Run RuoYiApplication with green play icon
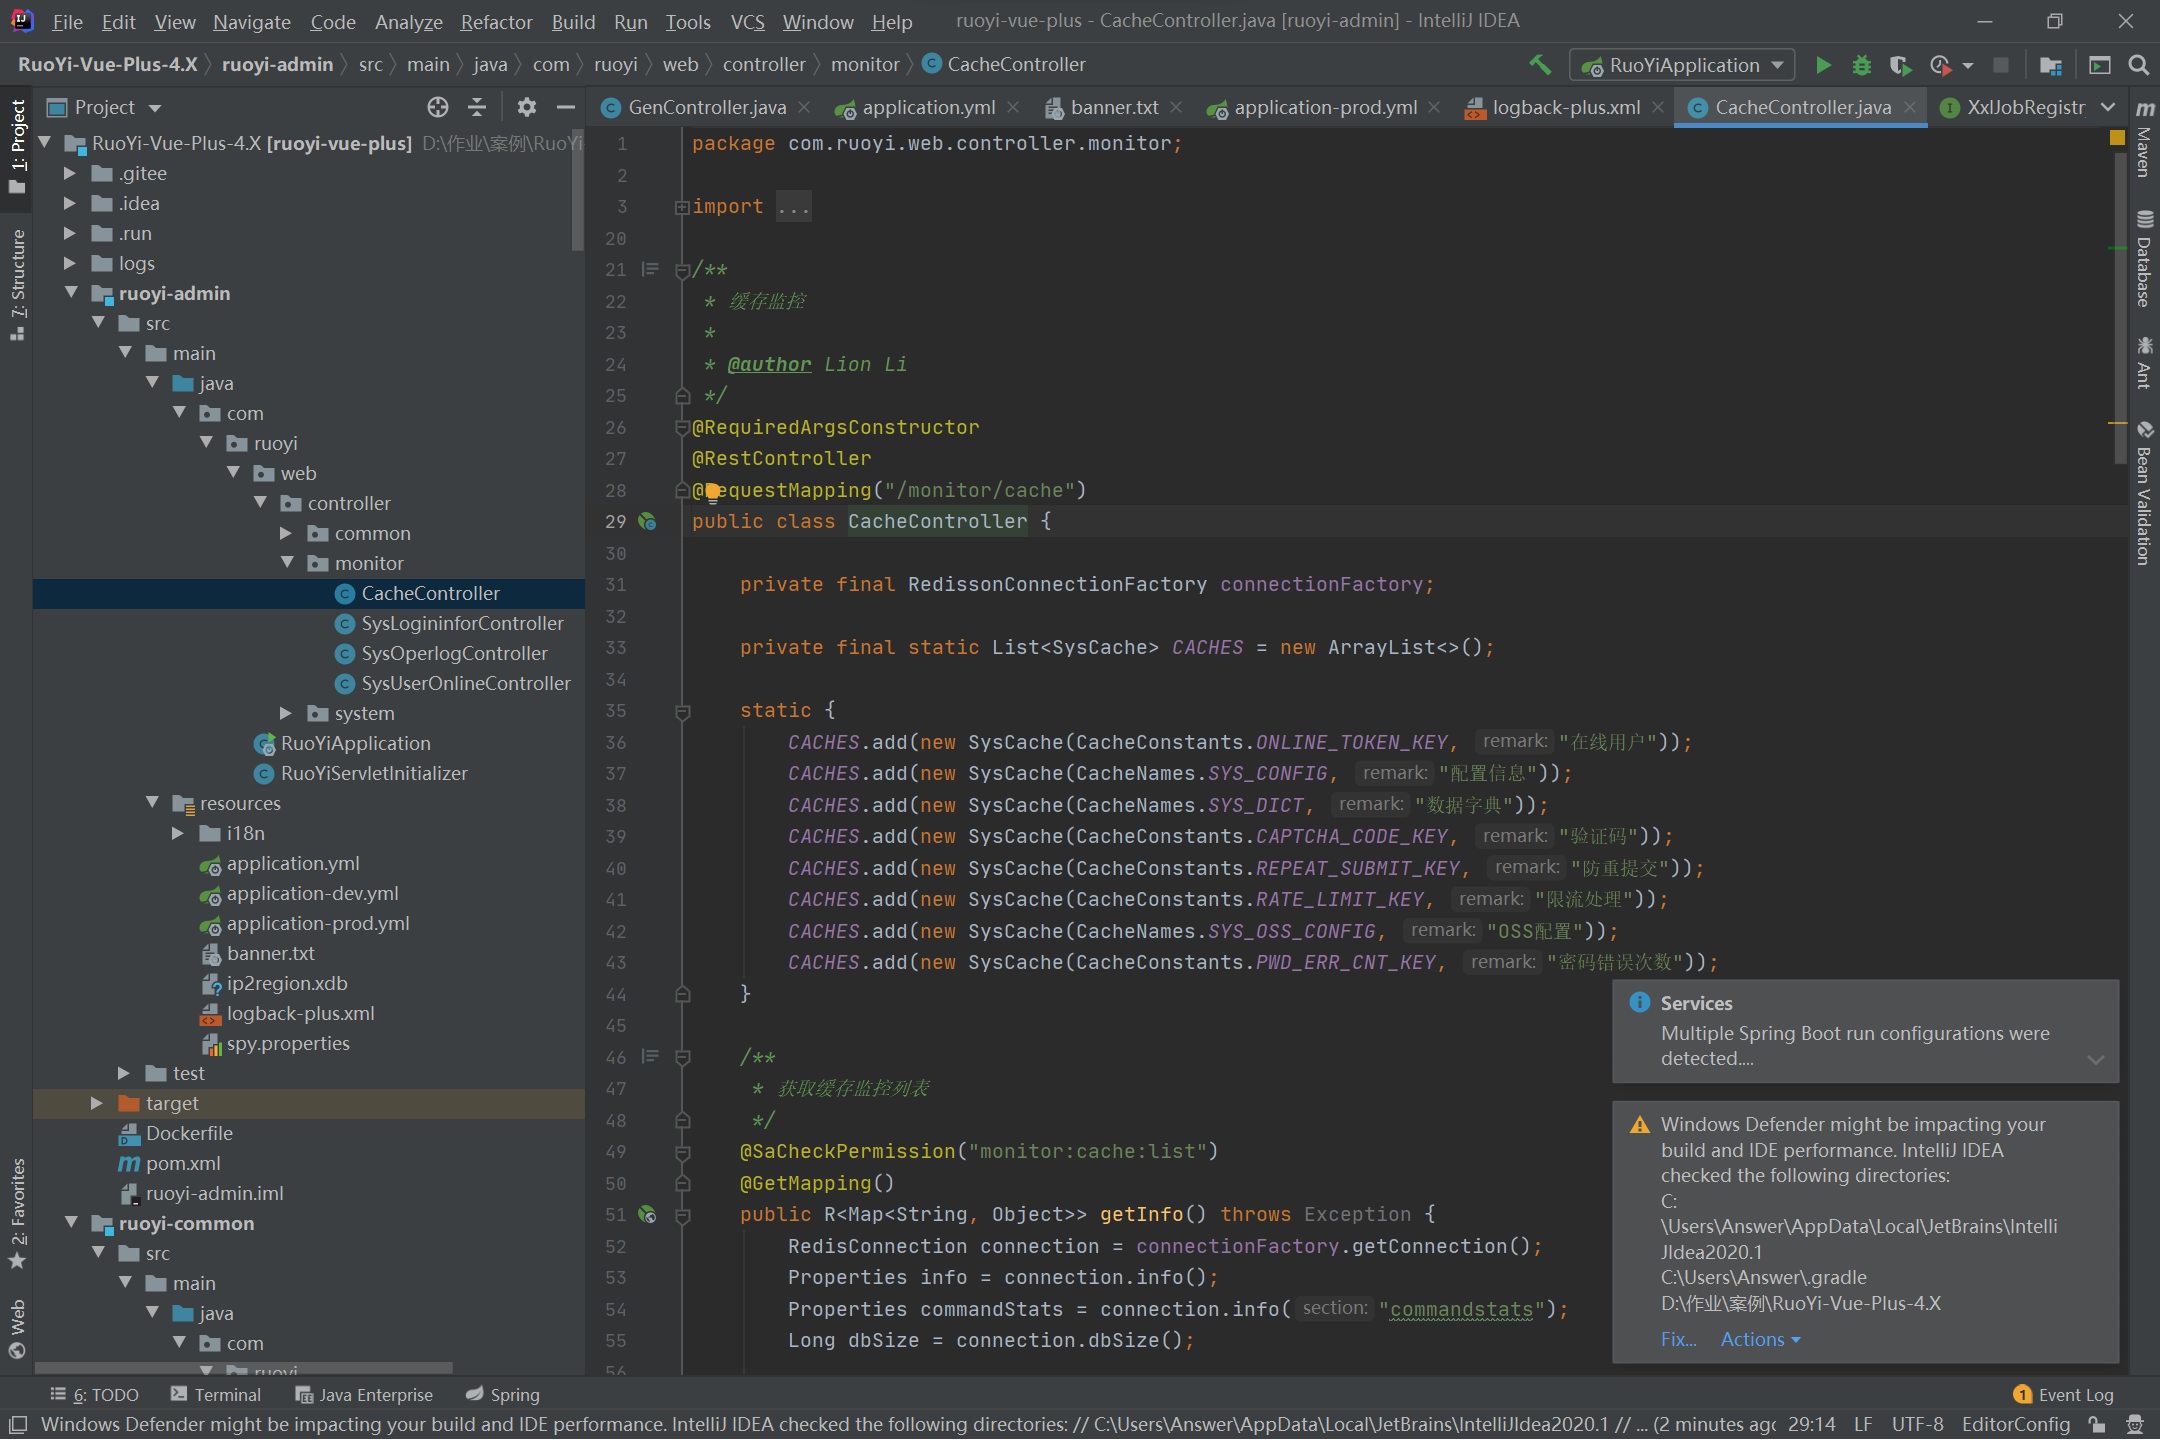 [x=1823, y=65]
